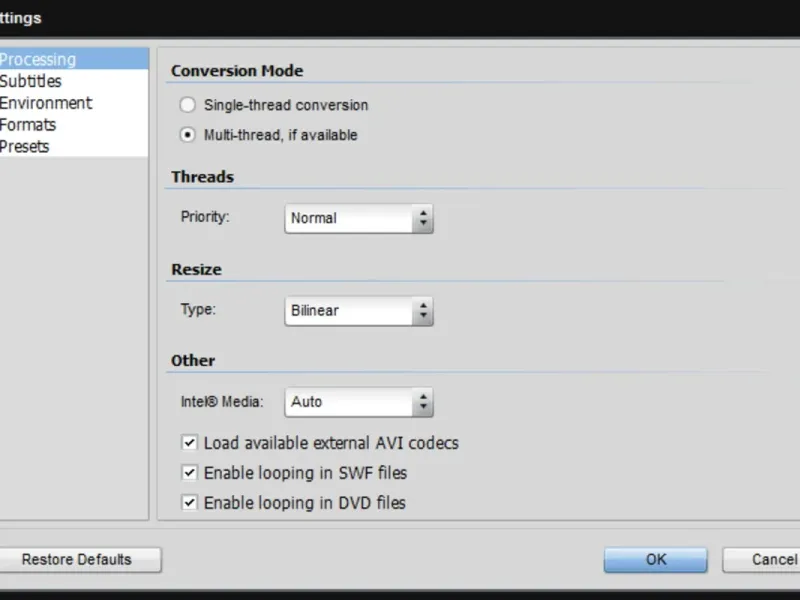Open the Environment settings category
Screen dimensions: 800x600
[x=46, y=103]
